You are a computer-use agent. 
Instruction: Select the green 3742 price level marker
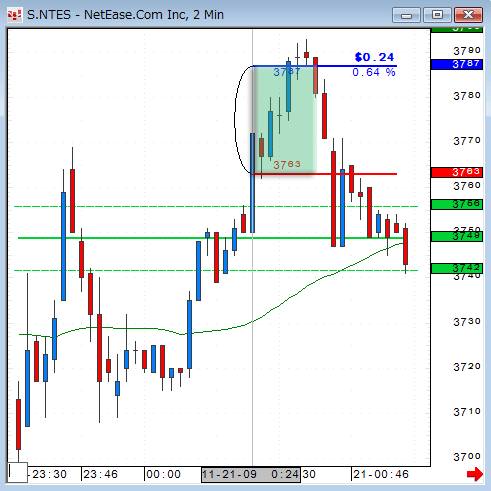pos(457,268)
